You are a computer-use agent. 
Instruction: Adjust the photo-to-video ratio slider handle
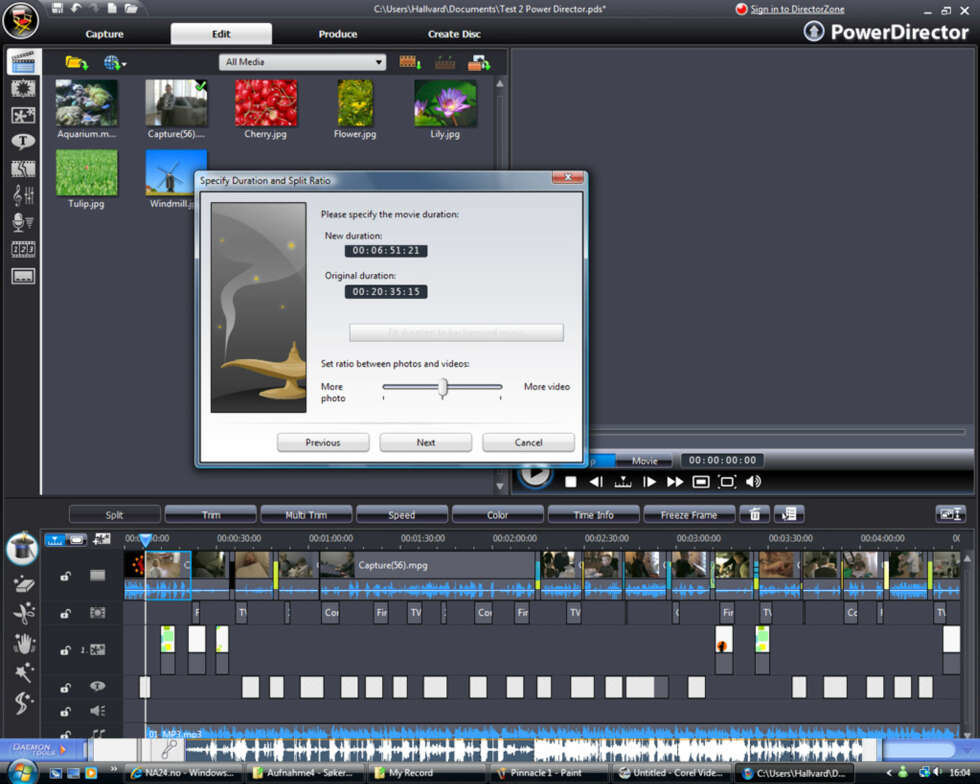click(x=442, y=388)
